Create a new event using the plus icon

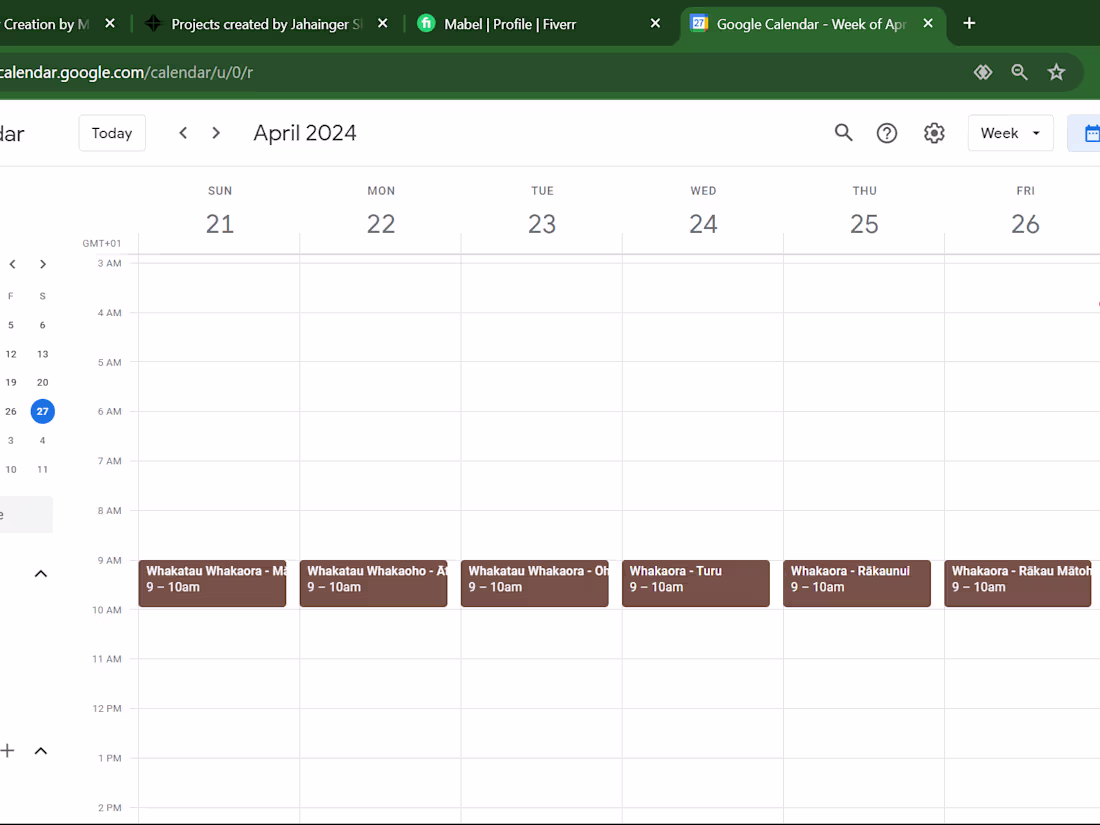(8, 750)
